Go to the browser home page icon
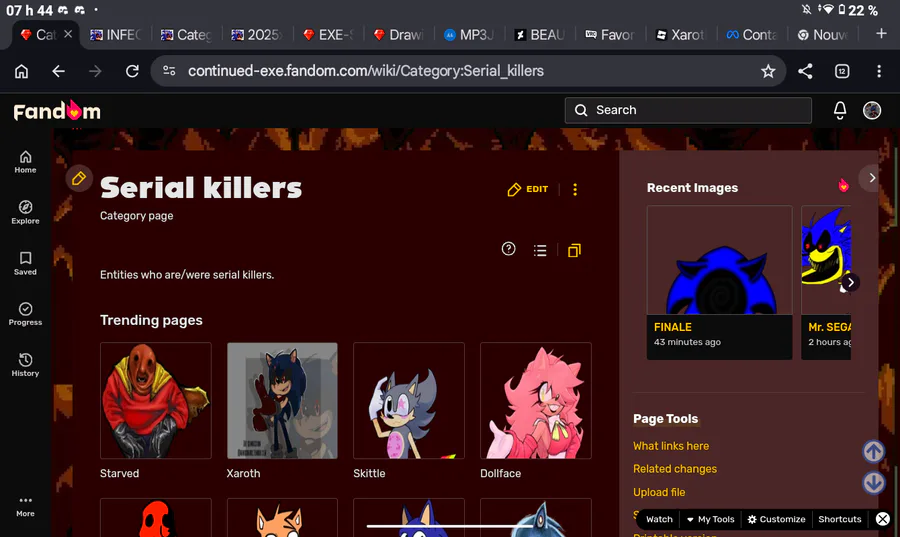 [21, 71]
